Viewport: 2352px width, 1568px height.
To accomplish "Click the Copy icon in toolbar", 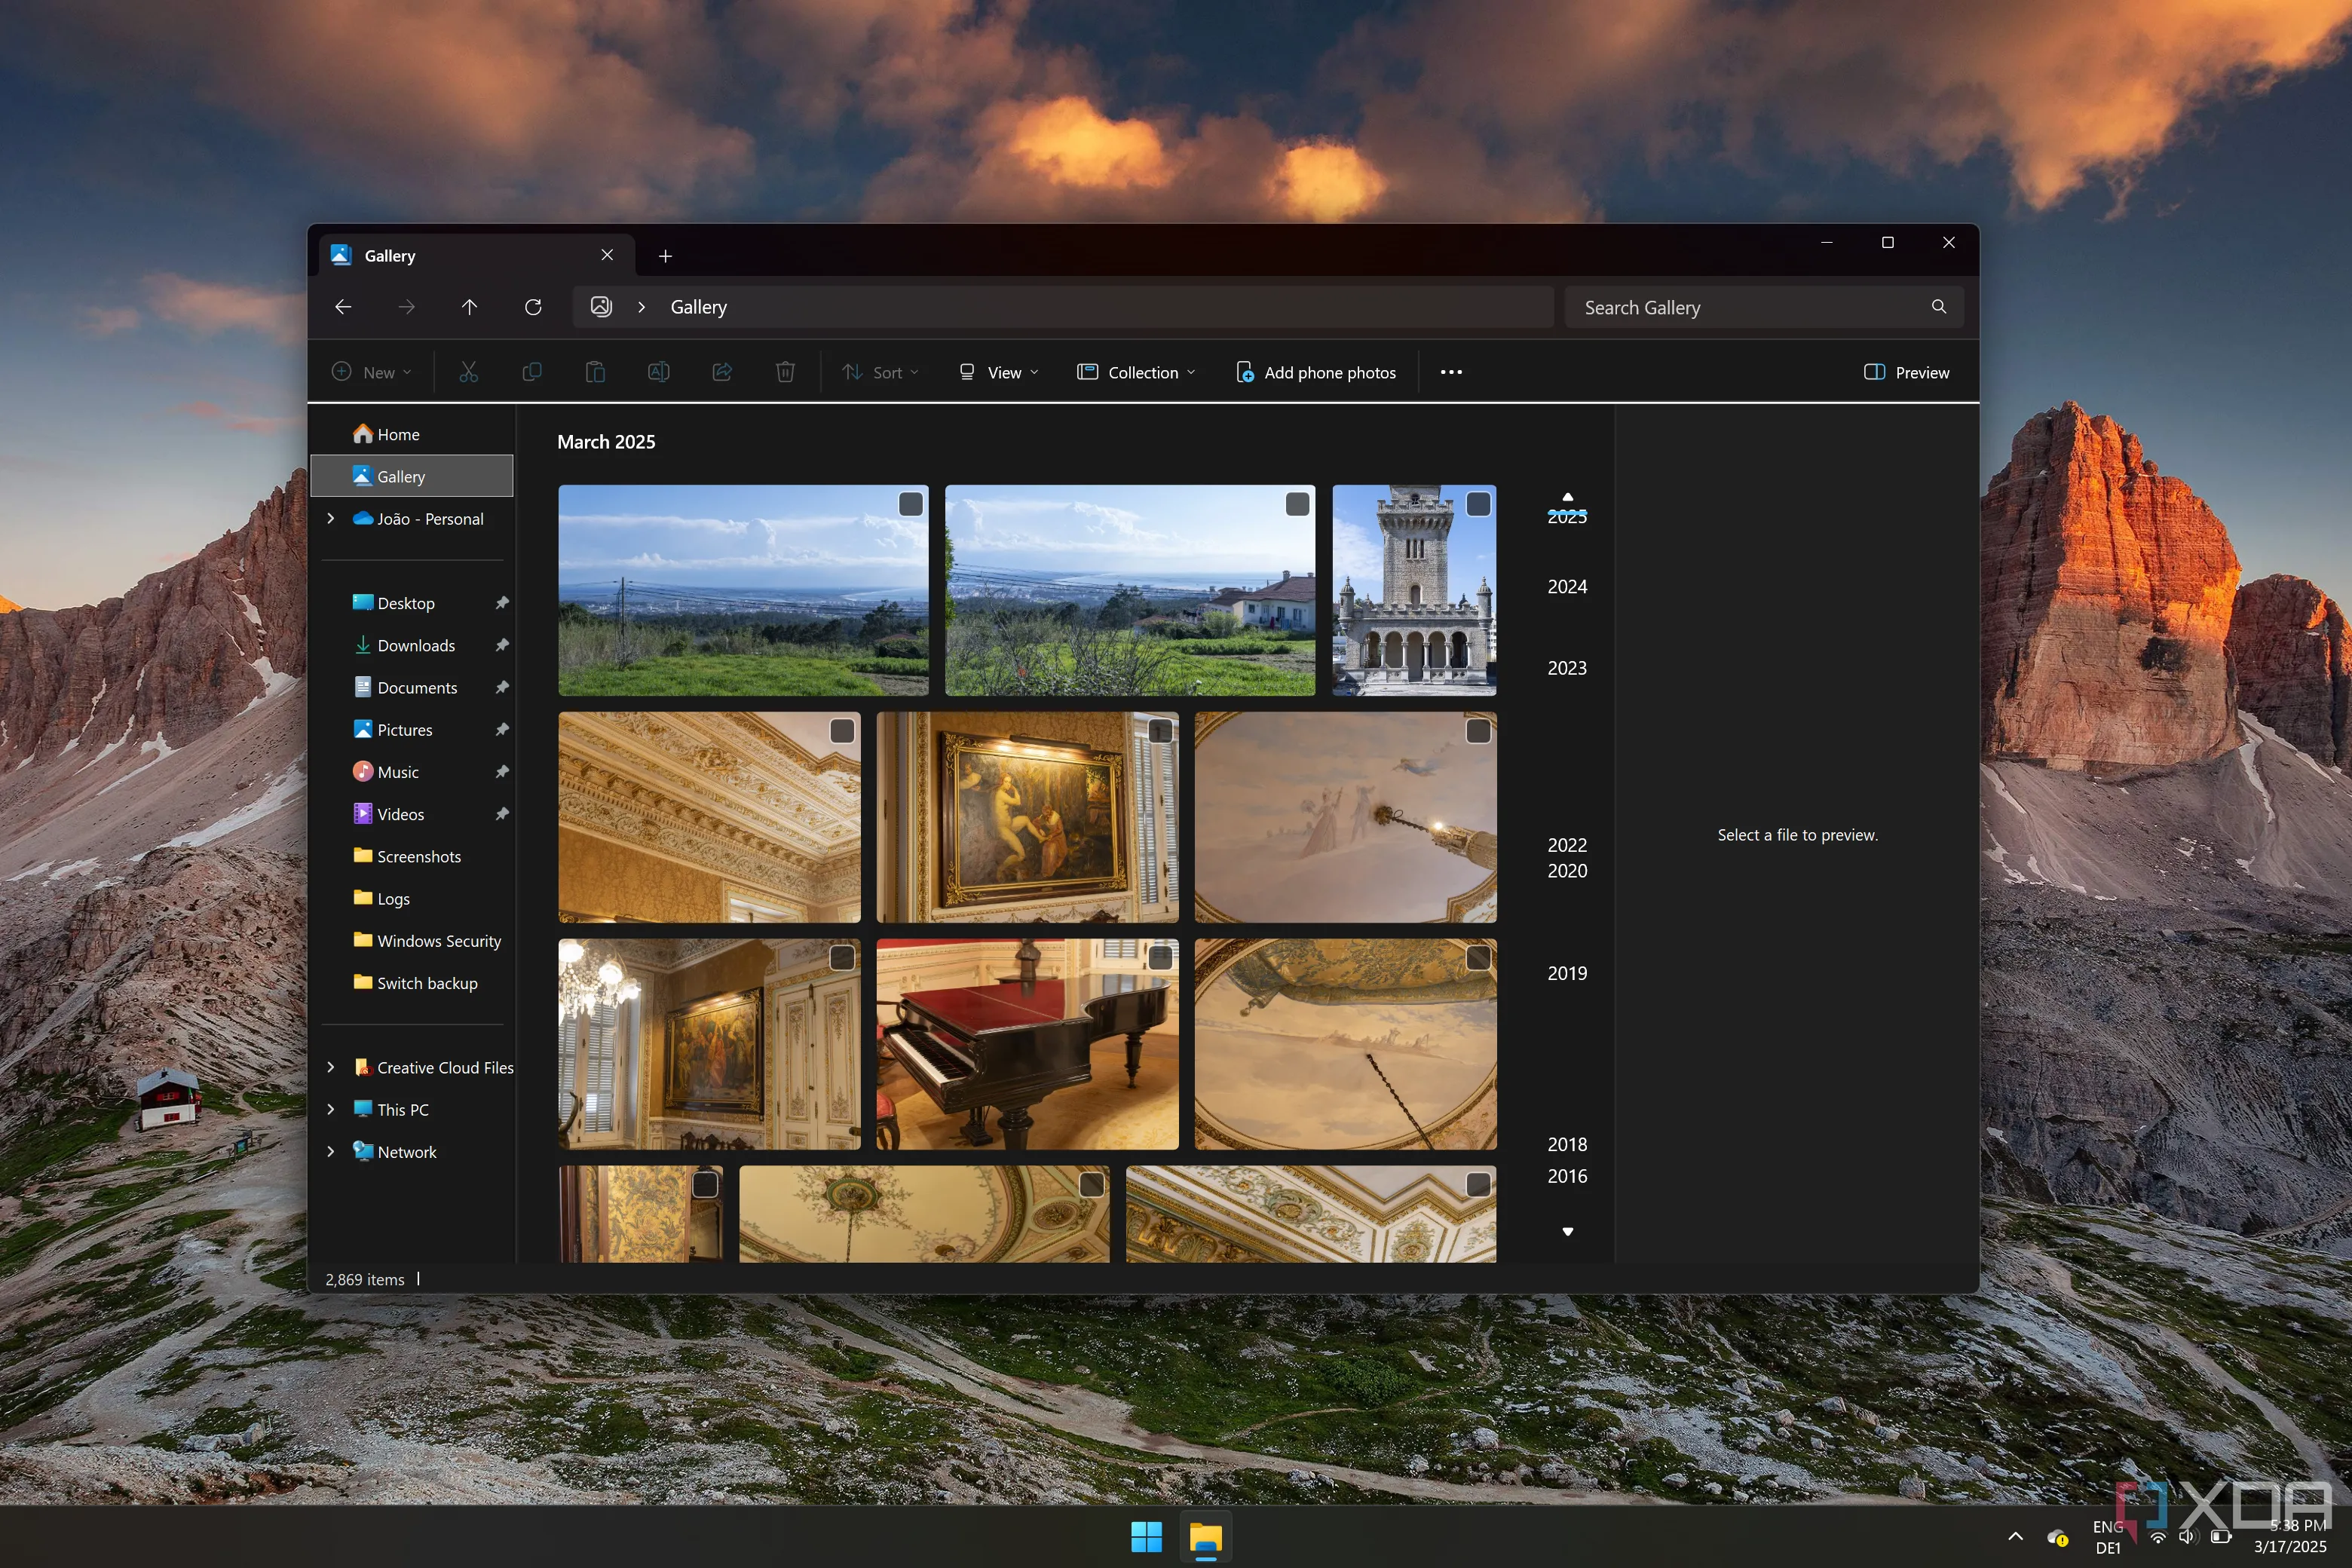I will (532, 372).
